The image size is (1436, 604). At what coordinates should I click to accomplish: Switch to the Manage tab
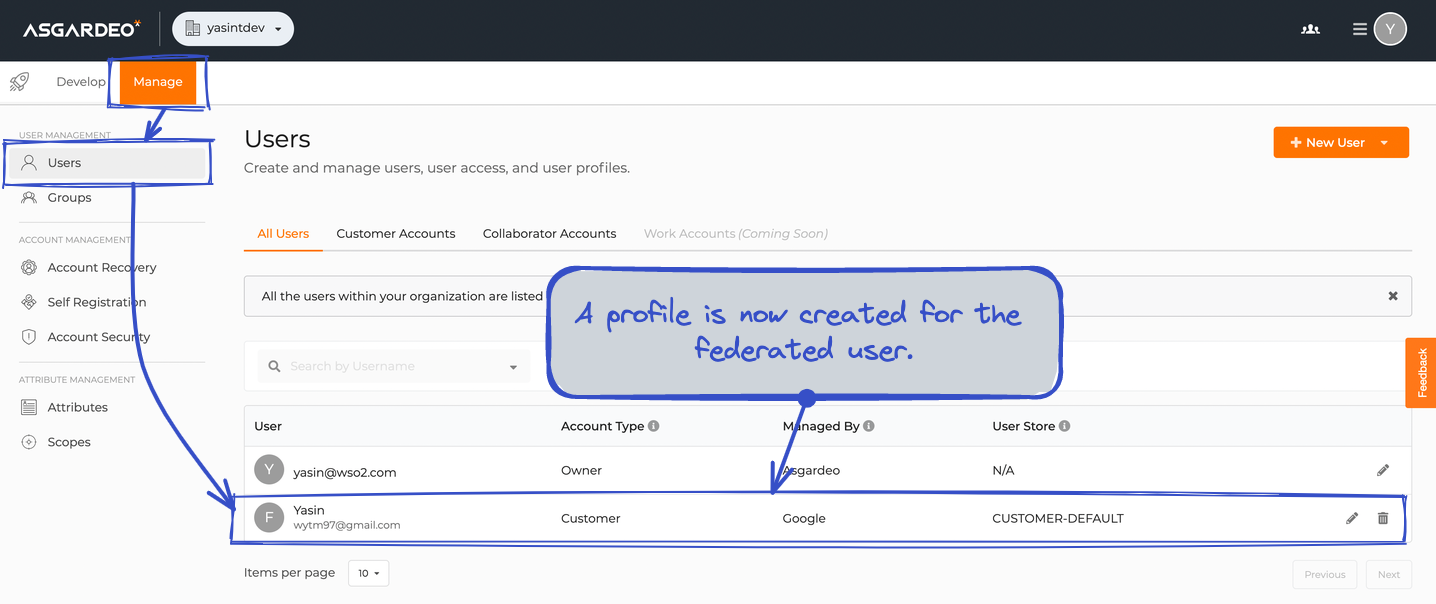point(157,82)
